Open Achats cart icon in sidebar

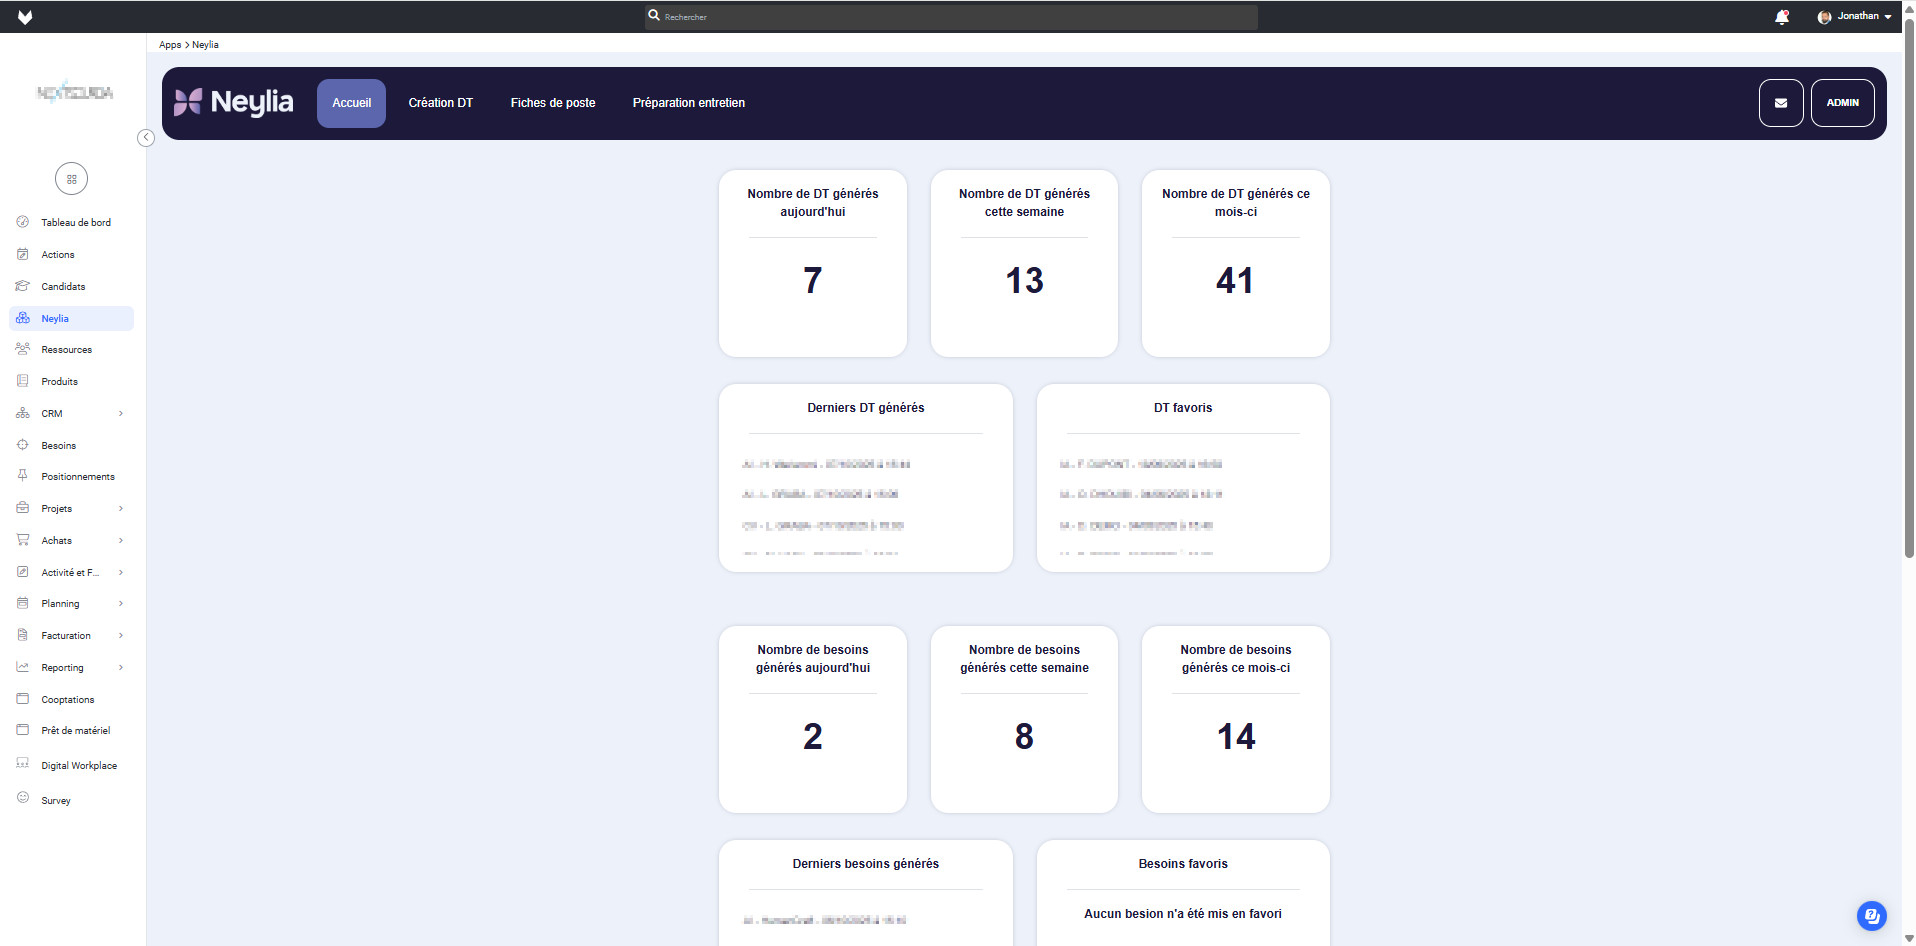(x=23, y=540)
